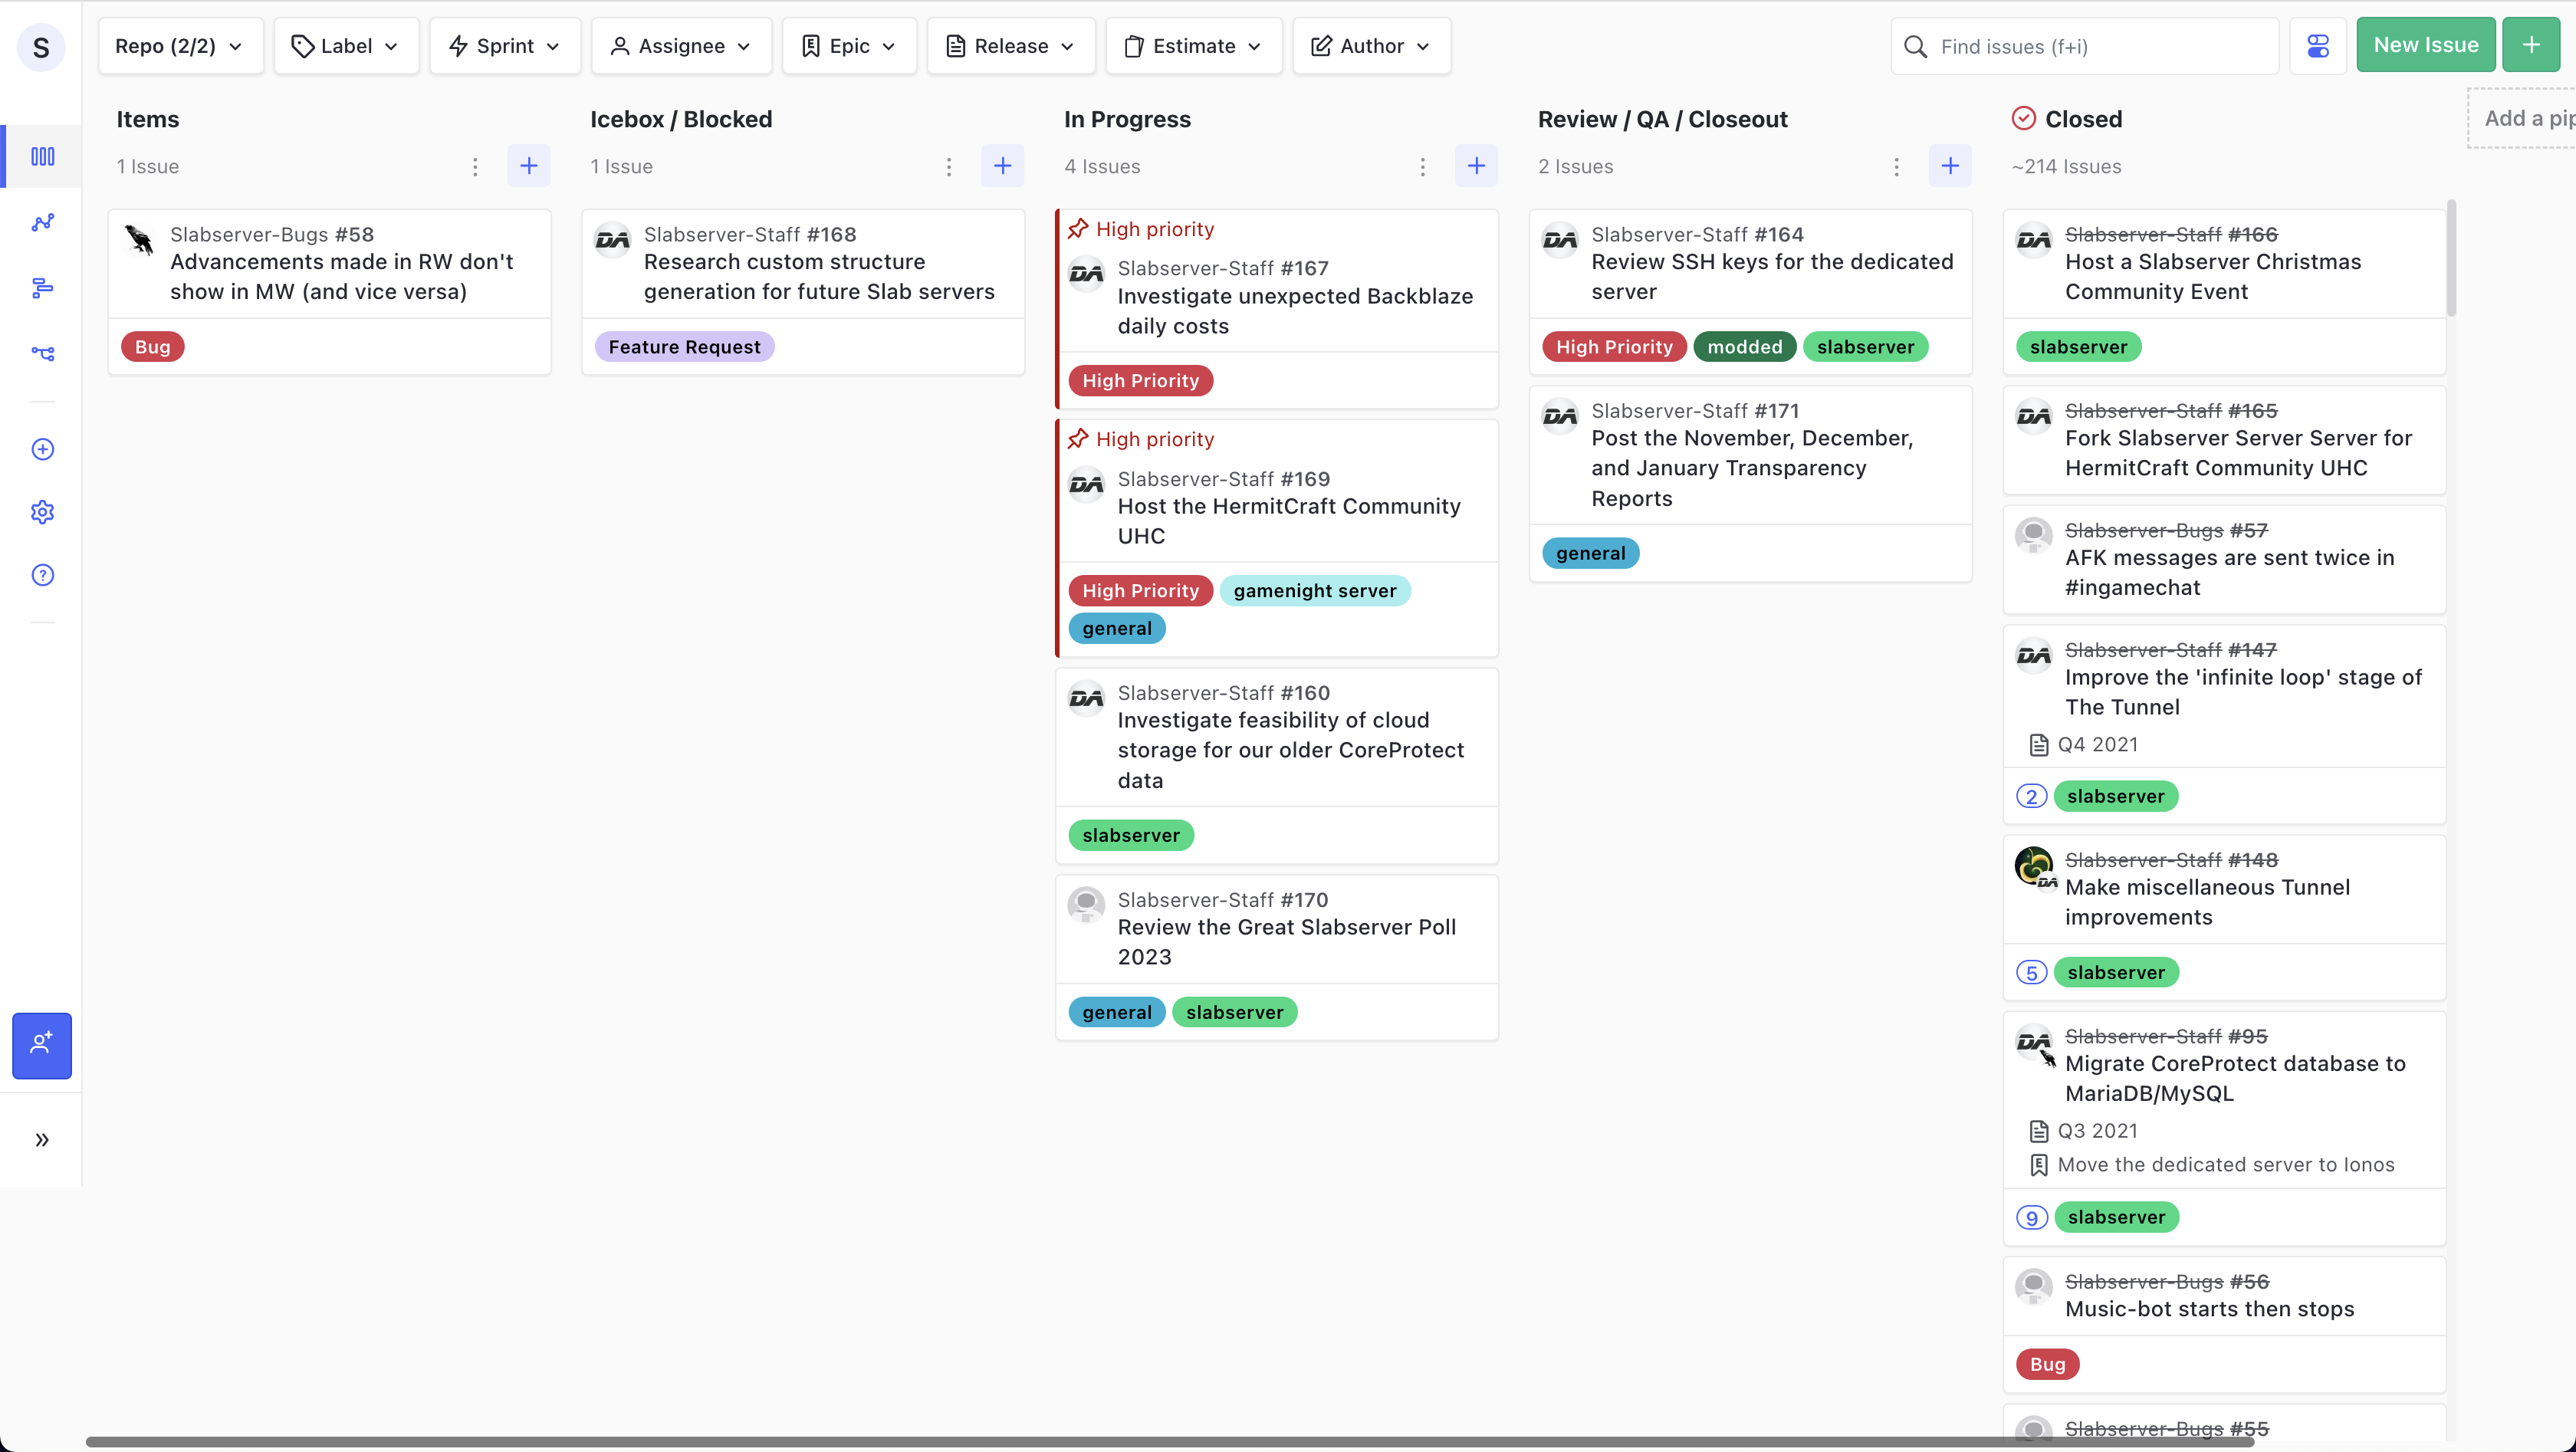Toggle the board view options switch icon
2576x1452 pixels.
pos(2317,46)
